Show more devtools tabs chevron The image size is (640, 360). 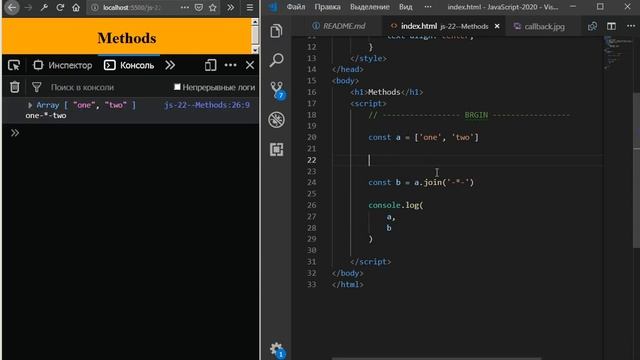coord(170,65)
